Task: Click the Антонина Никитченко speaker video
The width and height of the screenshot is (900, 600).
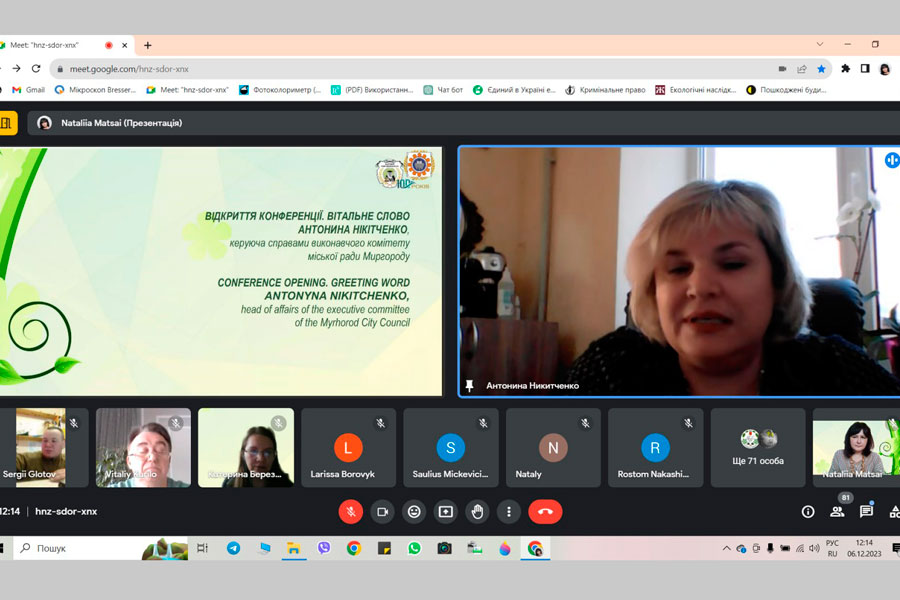Action: (680, 271)
